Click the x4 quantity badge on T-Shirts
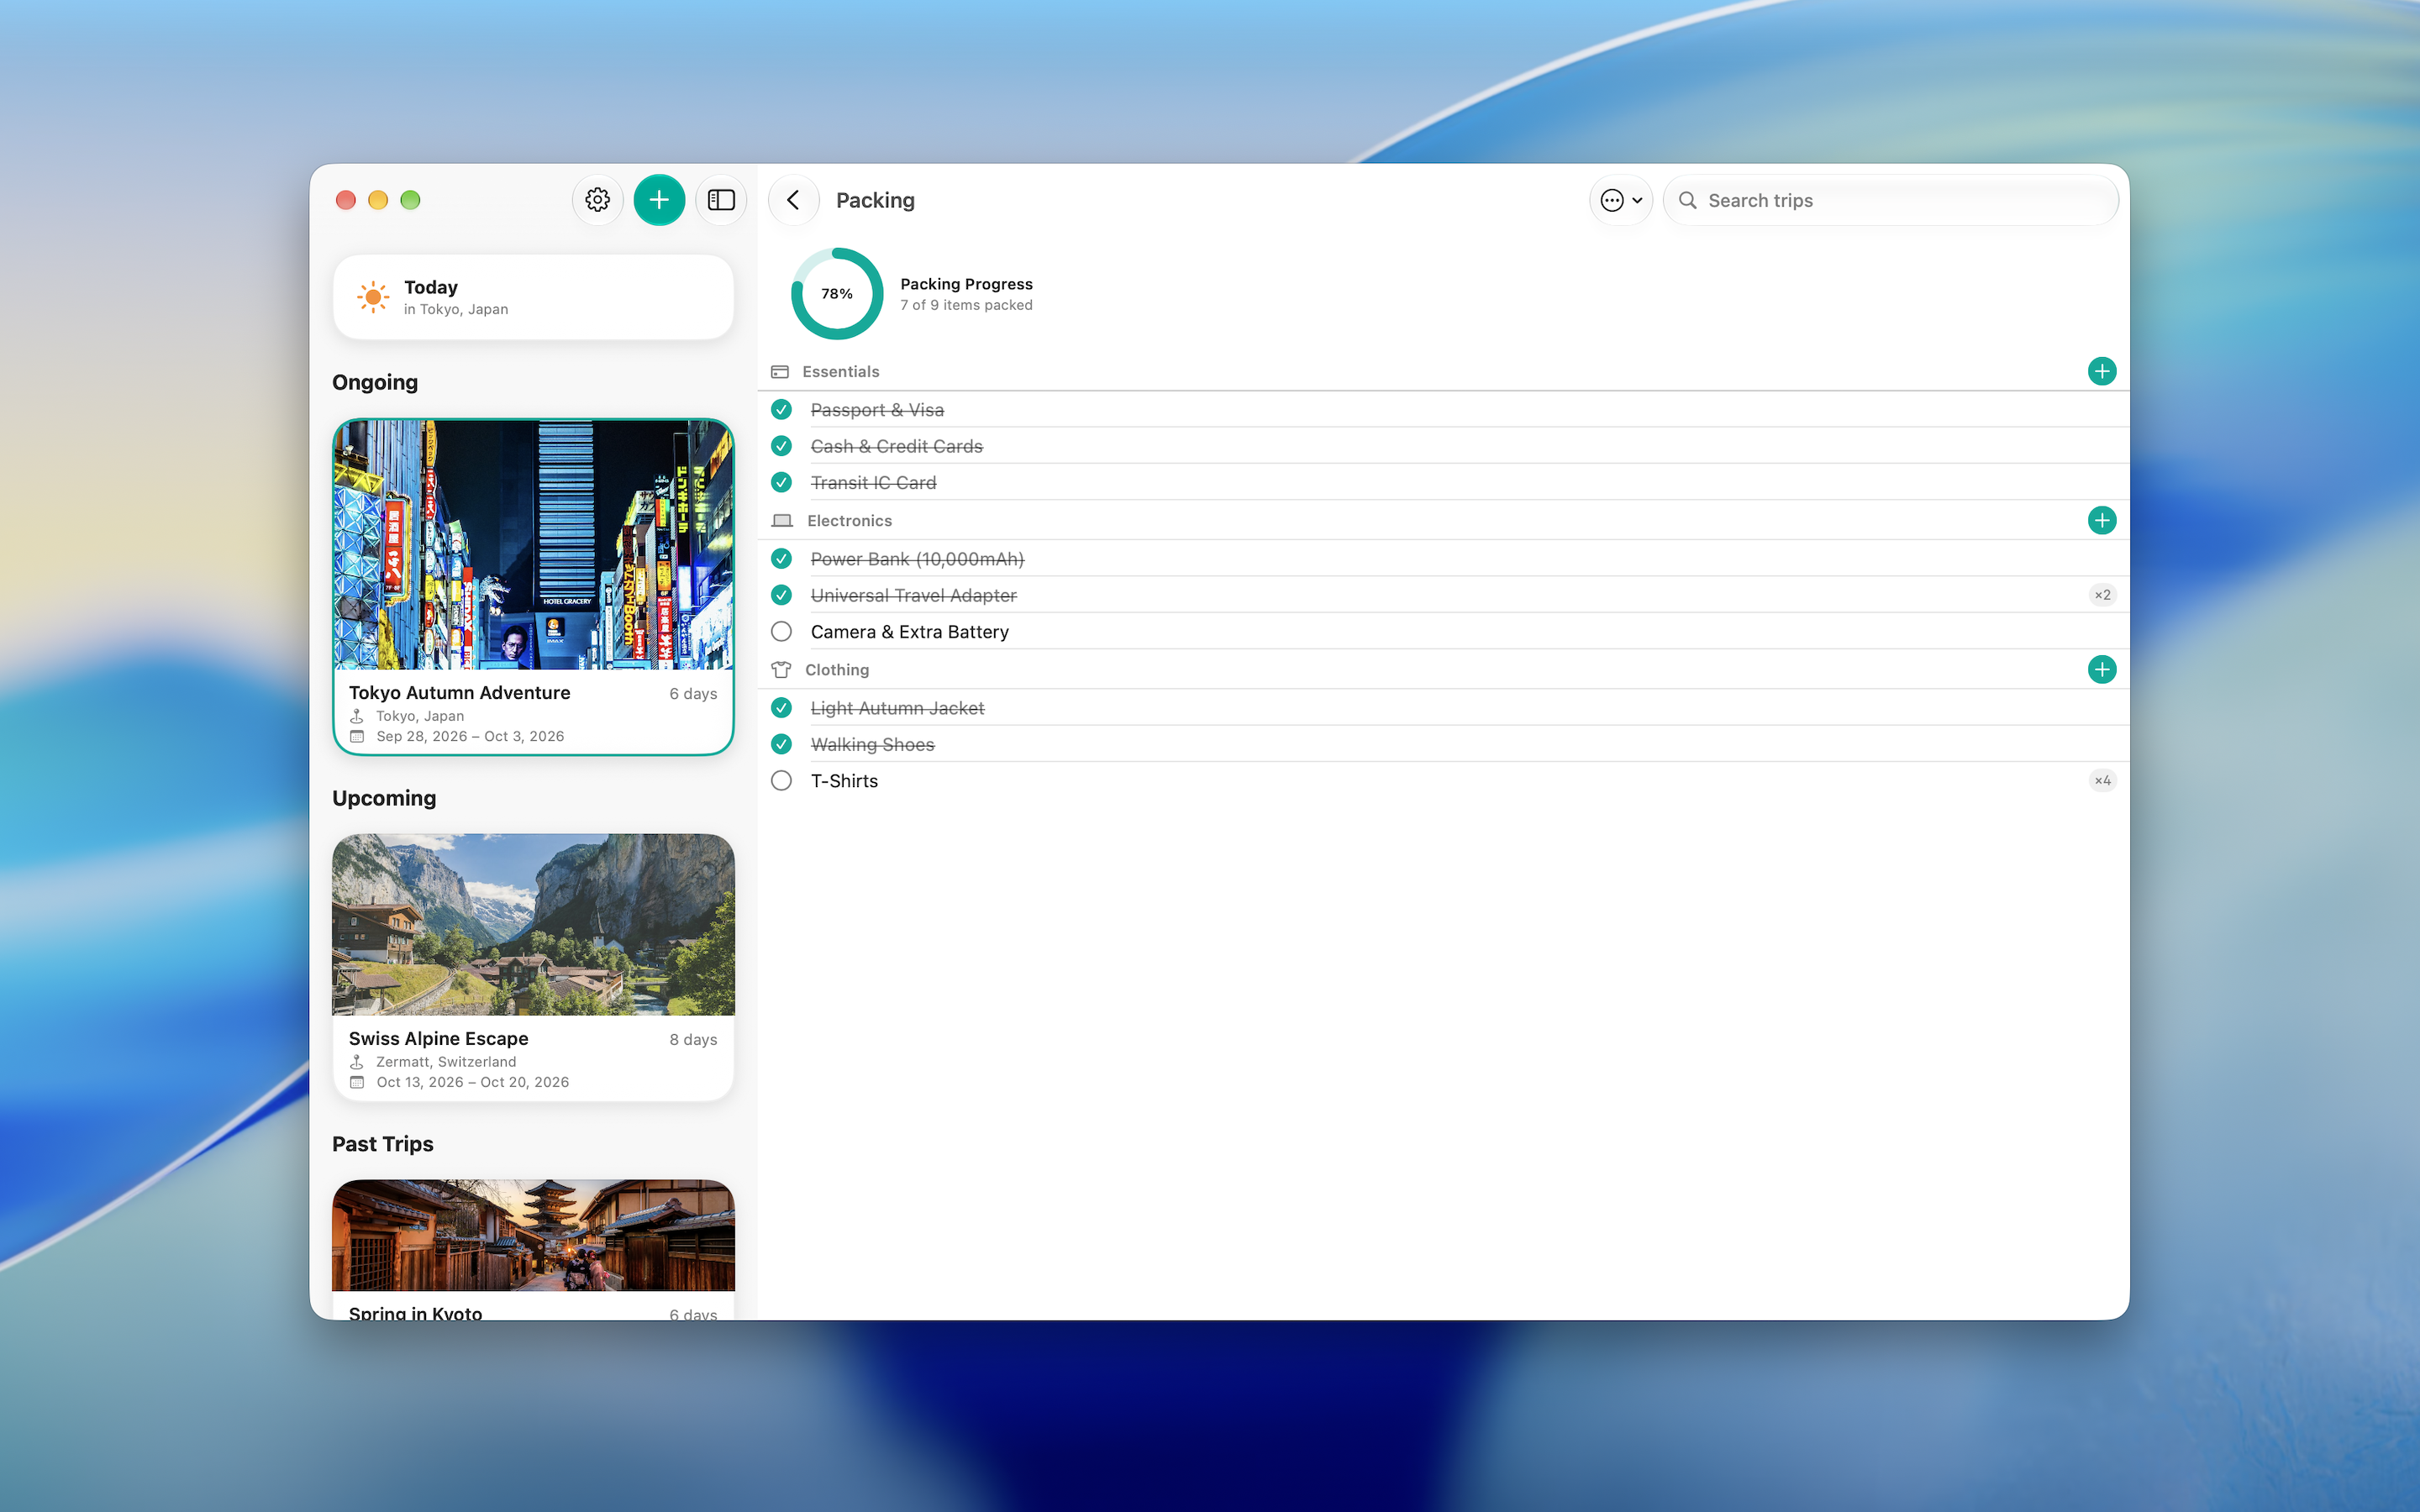The height and width of the screenshot is (1512, 2420). pyautogui.click(x=2102, y=781)
